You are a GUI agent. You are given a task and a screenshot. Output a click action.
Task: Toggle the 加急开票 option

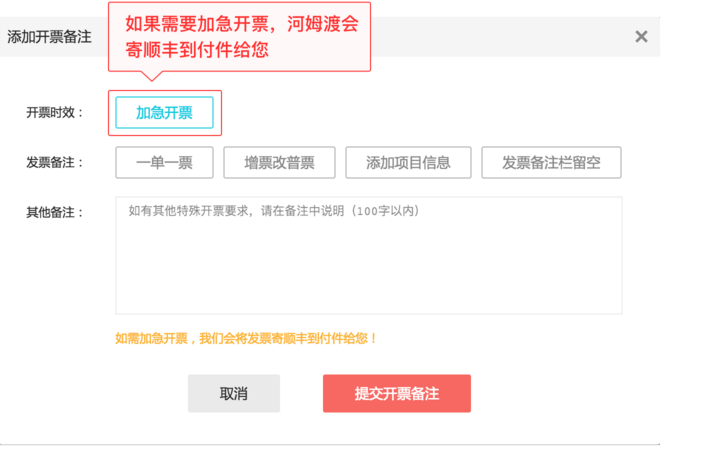(164, 113)
